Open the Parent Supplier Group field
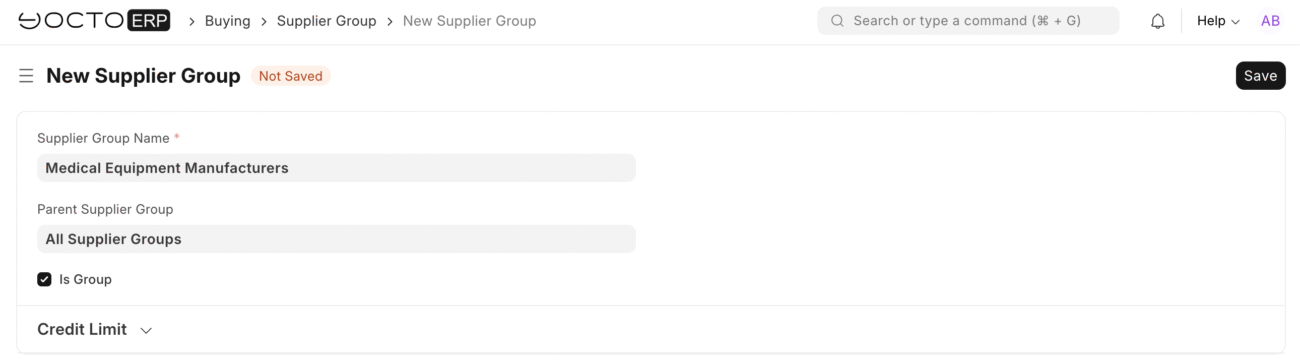Screen dimensions: 1300x360 [x=336, y=239]
